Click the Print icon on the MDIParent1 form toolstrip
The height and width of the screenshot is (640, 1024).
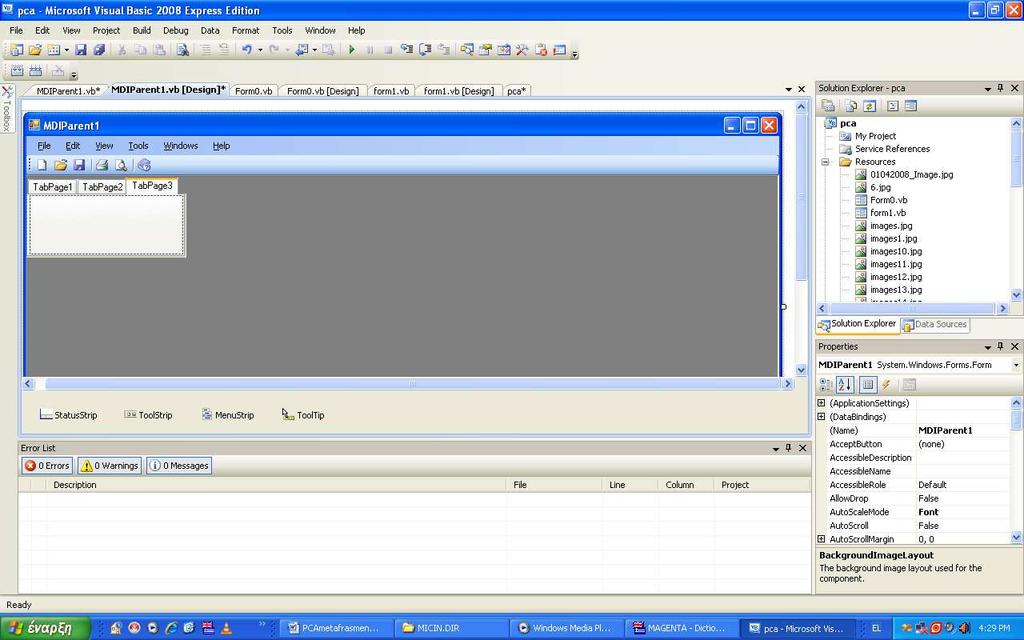102,165
